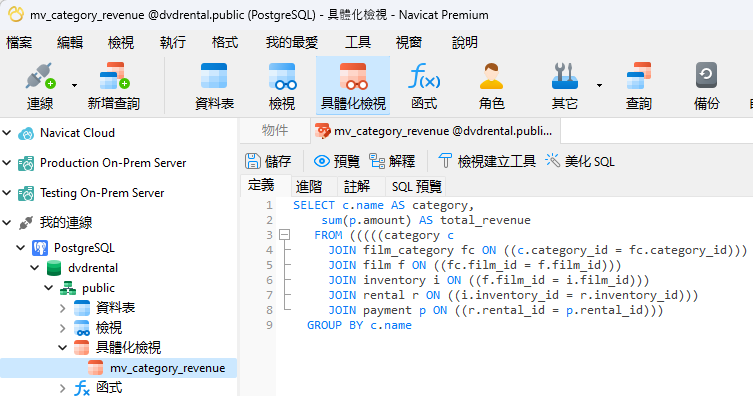This screenshot has height=396, width=753.
Task: Open Roles (角色) from the toolbar
Action: pyautogui.click(x=491, y=86)
